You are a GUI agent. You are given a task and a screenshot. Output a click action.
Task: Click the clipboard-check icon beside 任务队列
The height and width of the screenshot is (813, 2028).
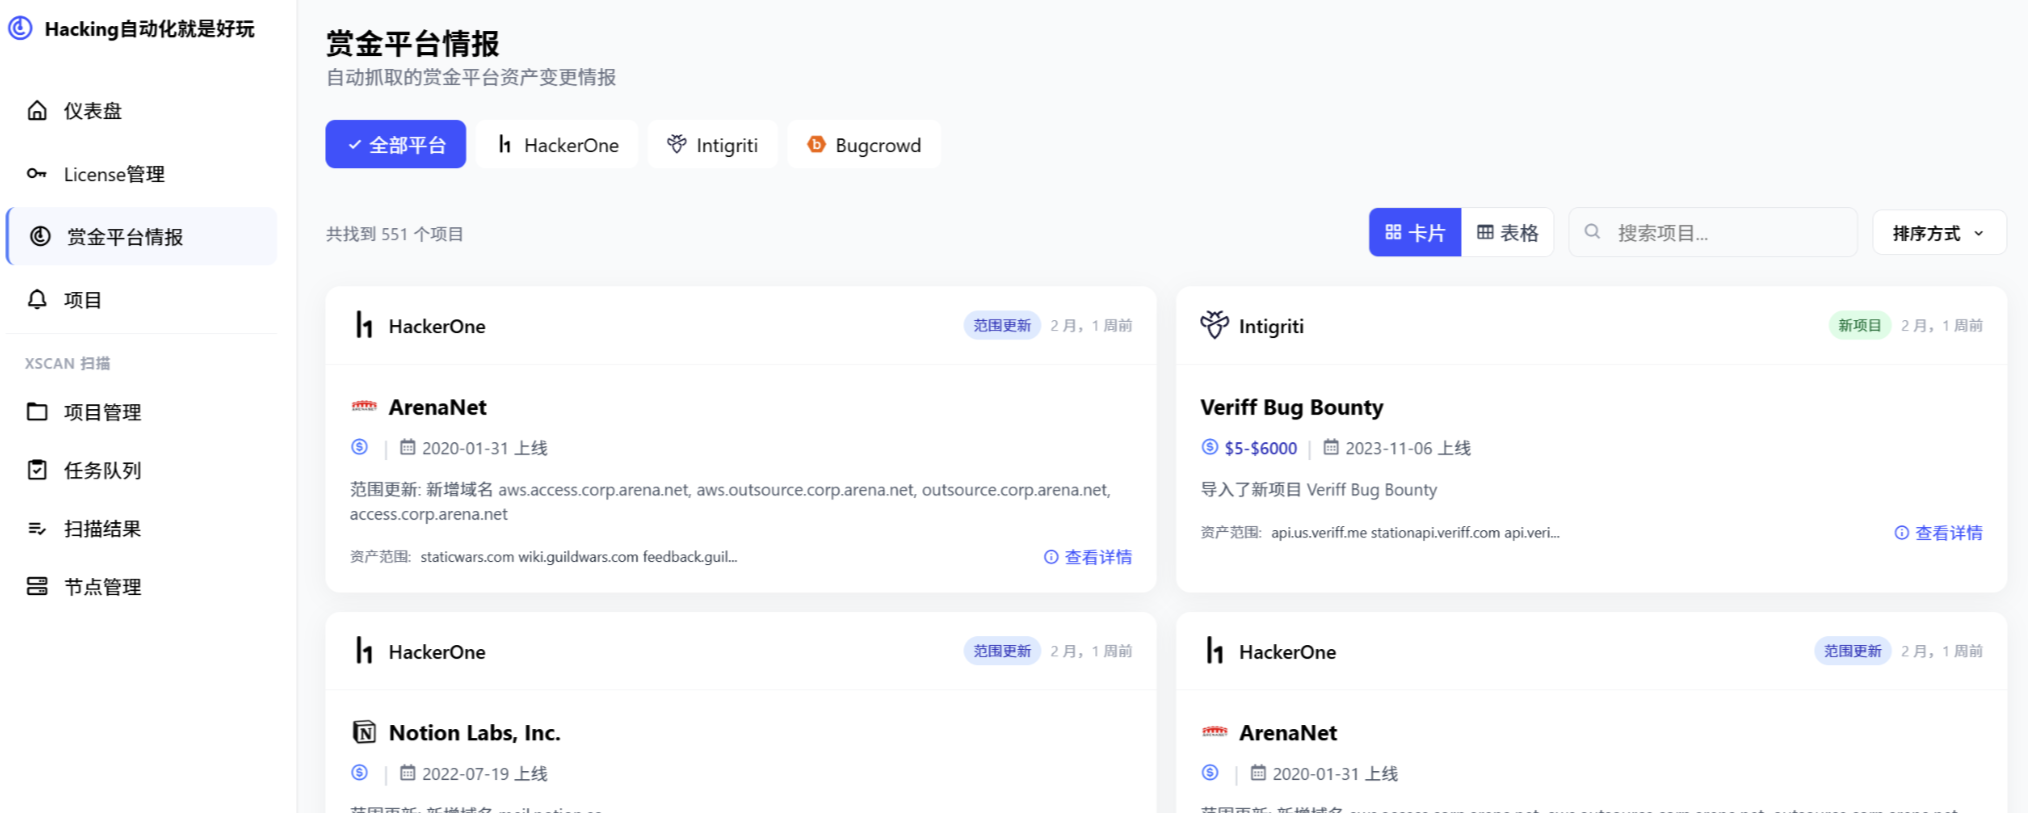coord(37,469)
